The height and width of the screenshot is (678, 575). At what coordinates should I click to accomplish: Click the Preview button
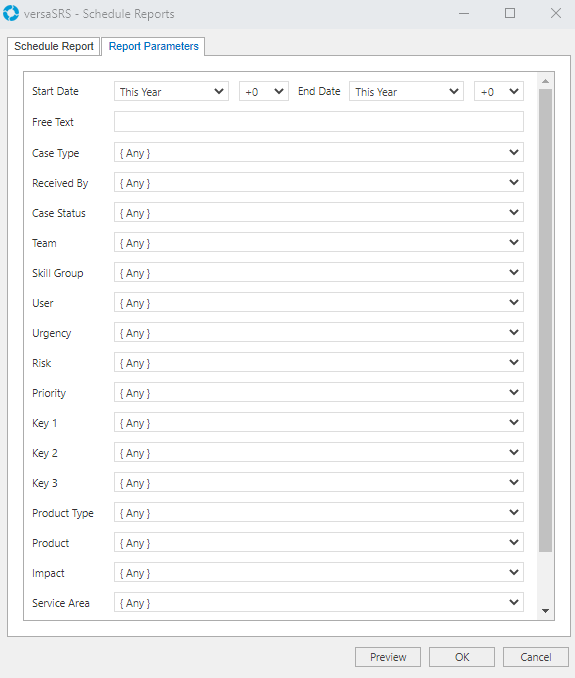coord(388,657)
